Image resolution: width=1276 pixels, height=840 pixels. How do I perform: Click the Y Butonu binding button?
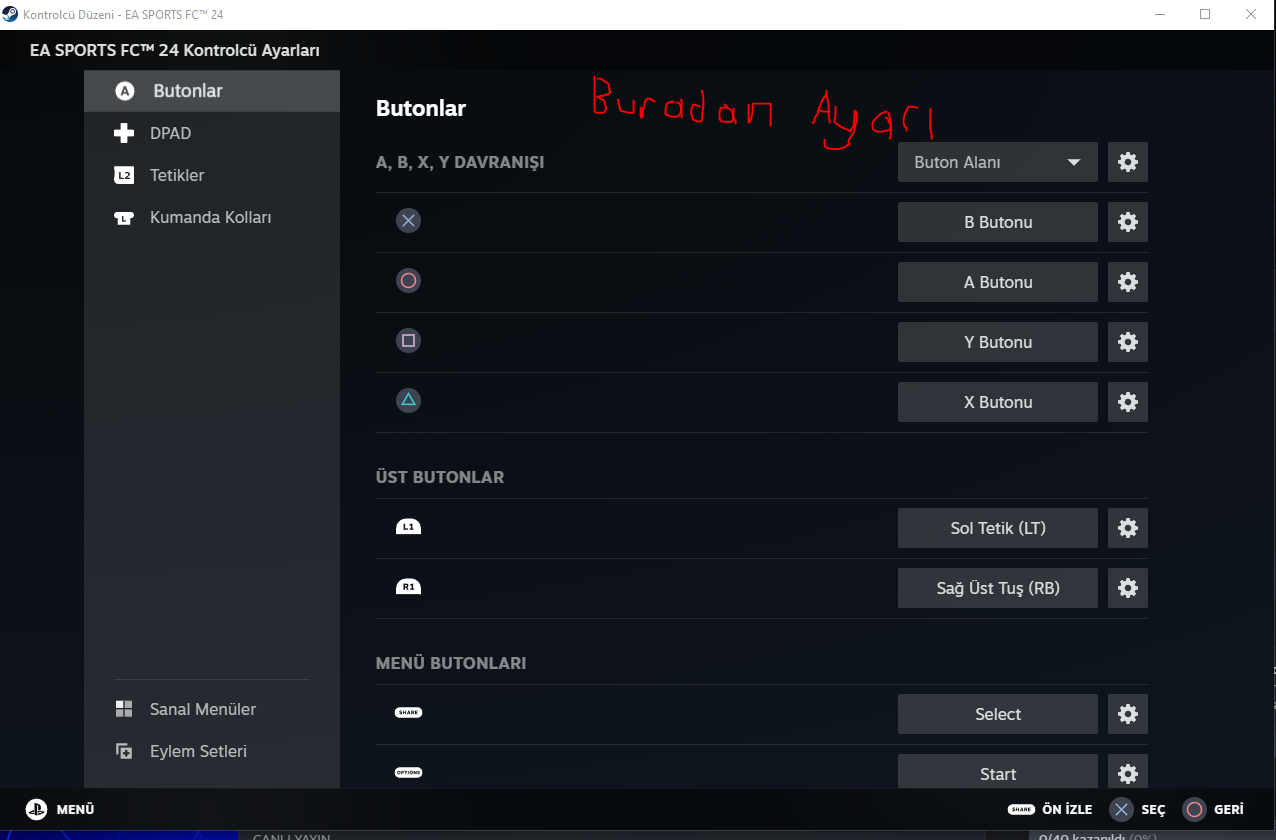(998, 342)
